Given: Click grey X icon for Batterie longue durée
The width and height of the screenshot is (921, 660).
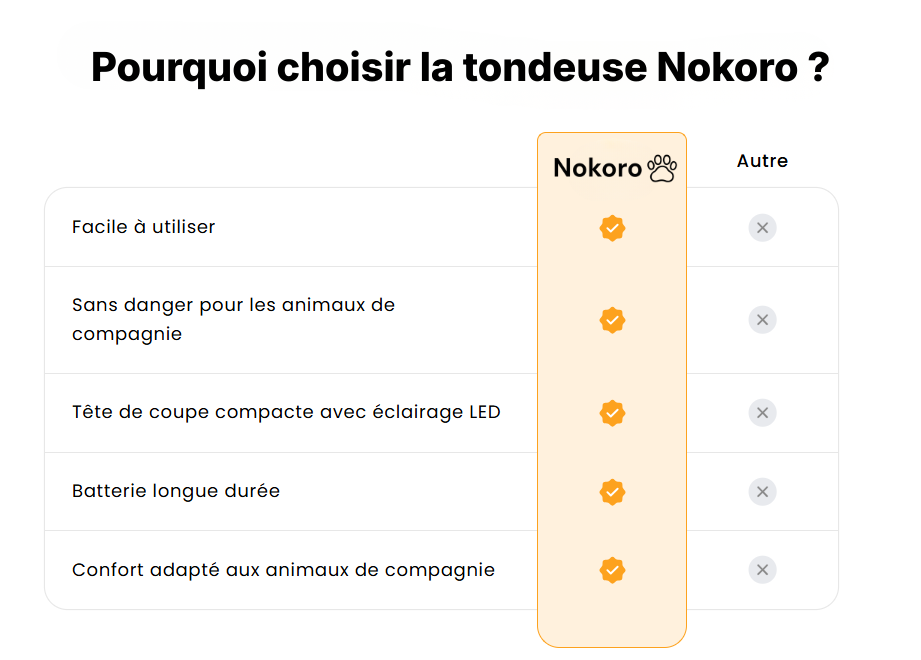Looking at the screenshot, I should tap(762, 492).
